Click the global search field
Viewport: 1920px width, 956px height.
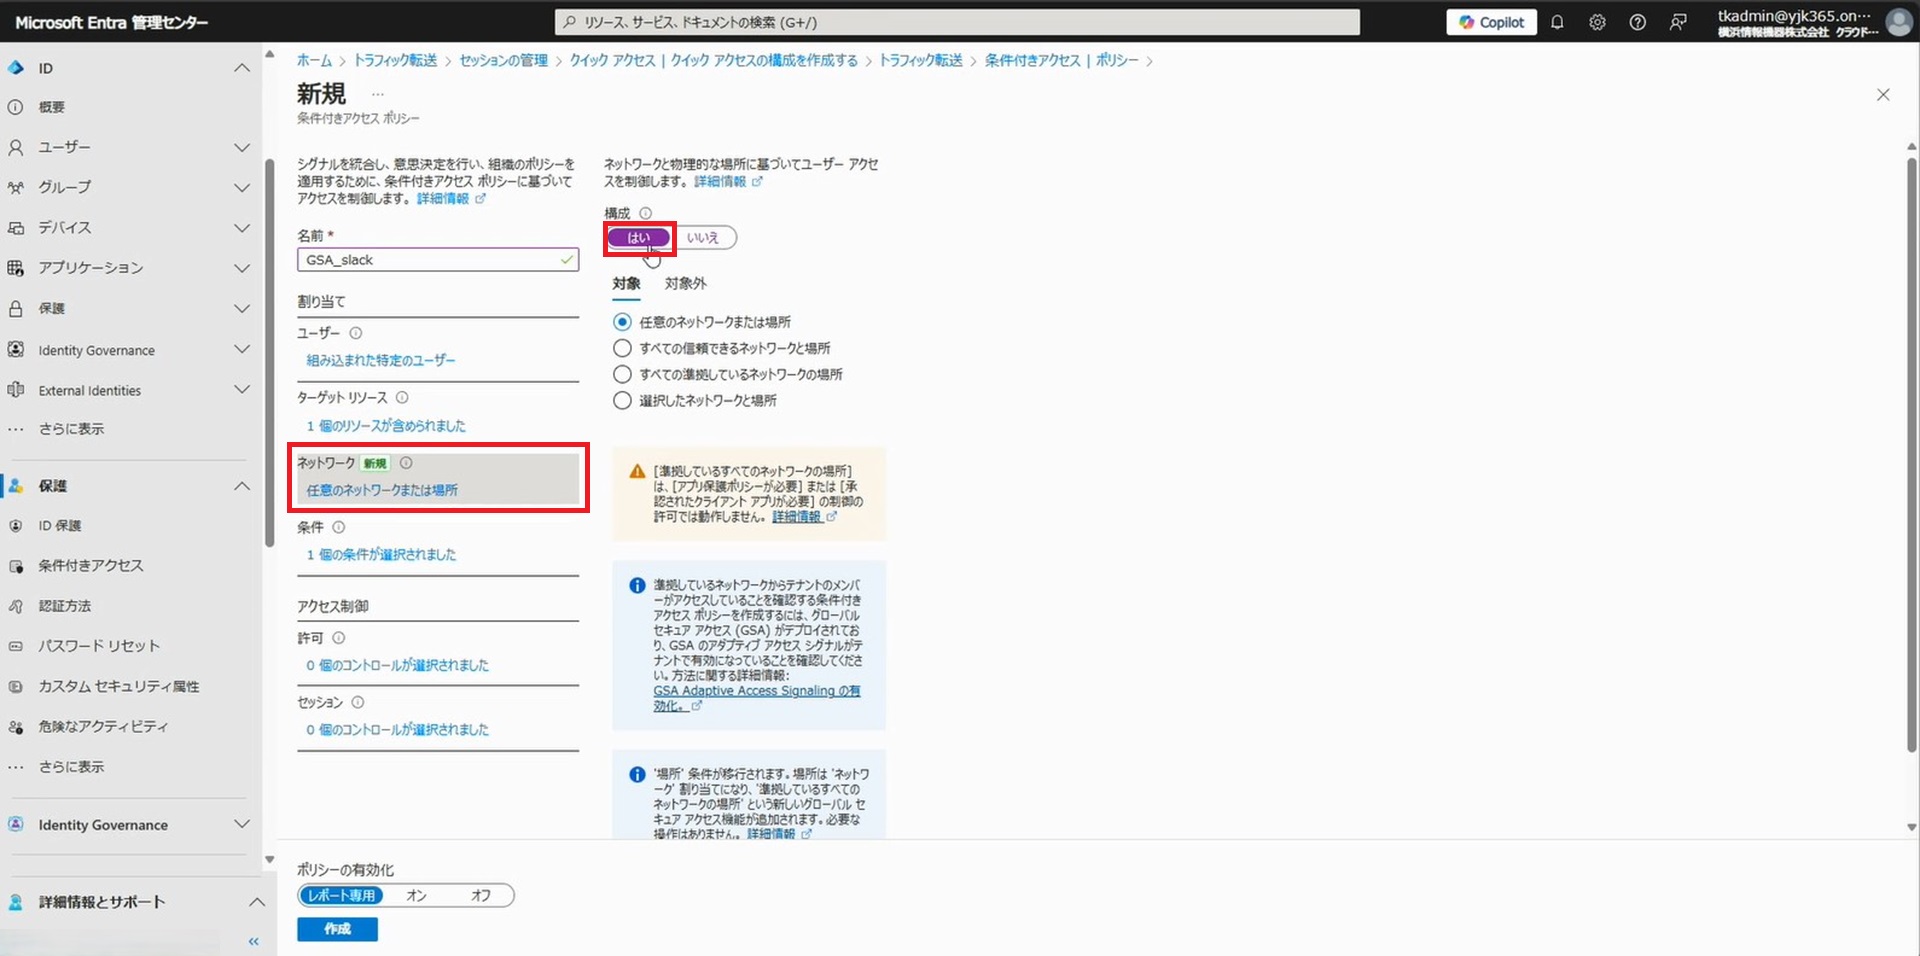pyautogui.click(x=957, y=22)
